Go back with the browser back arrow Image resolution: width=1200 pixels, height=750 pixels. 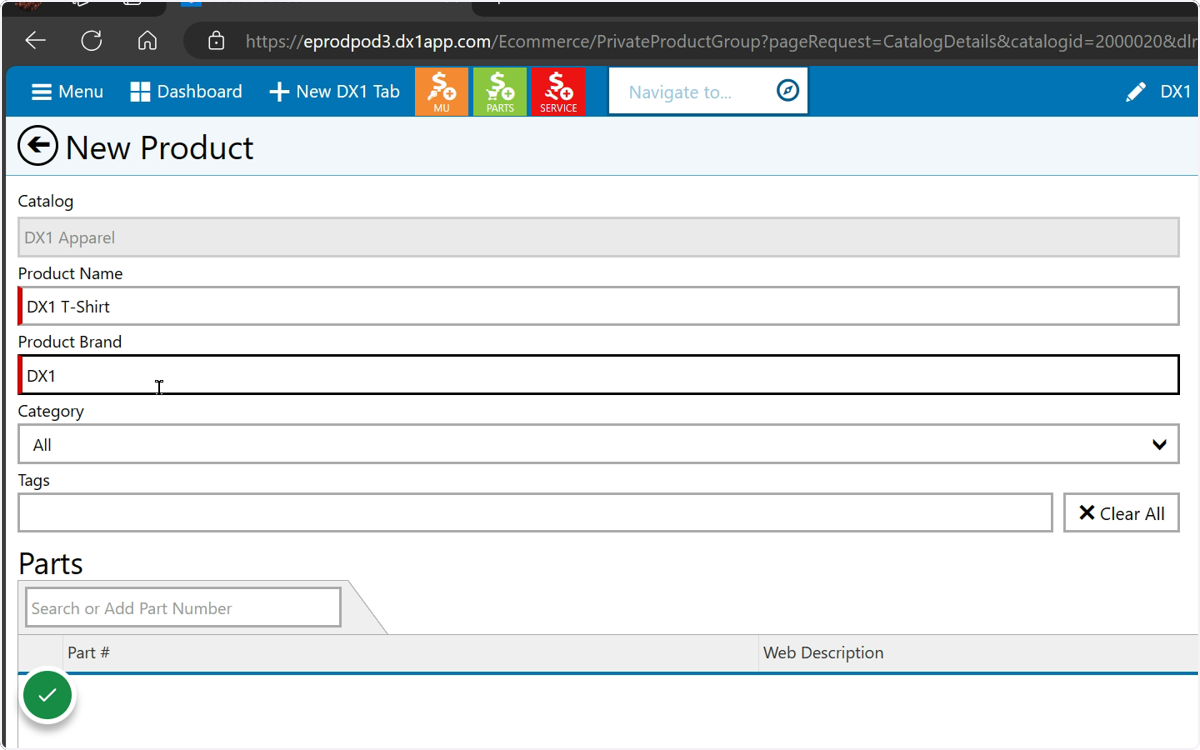pos(36,41)
